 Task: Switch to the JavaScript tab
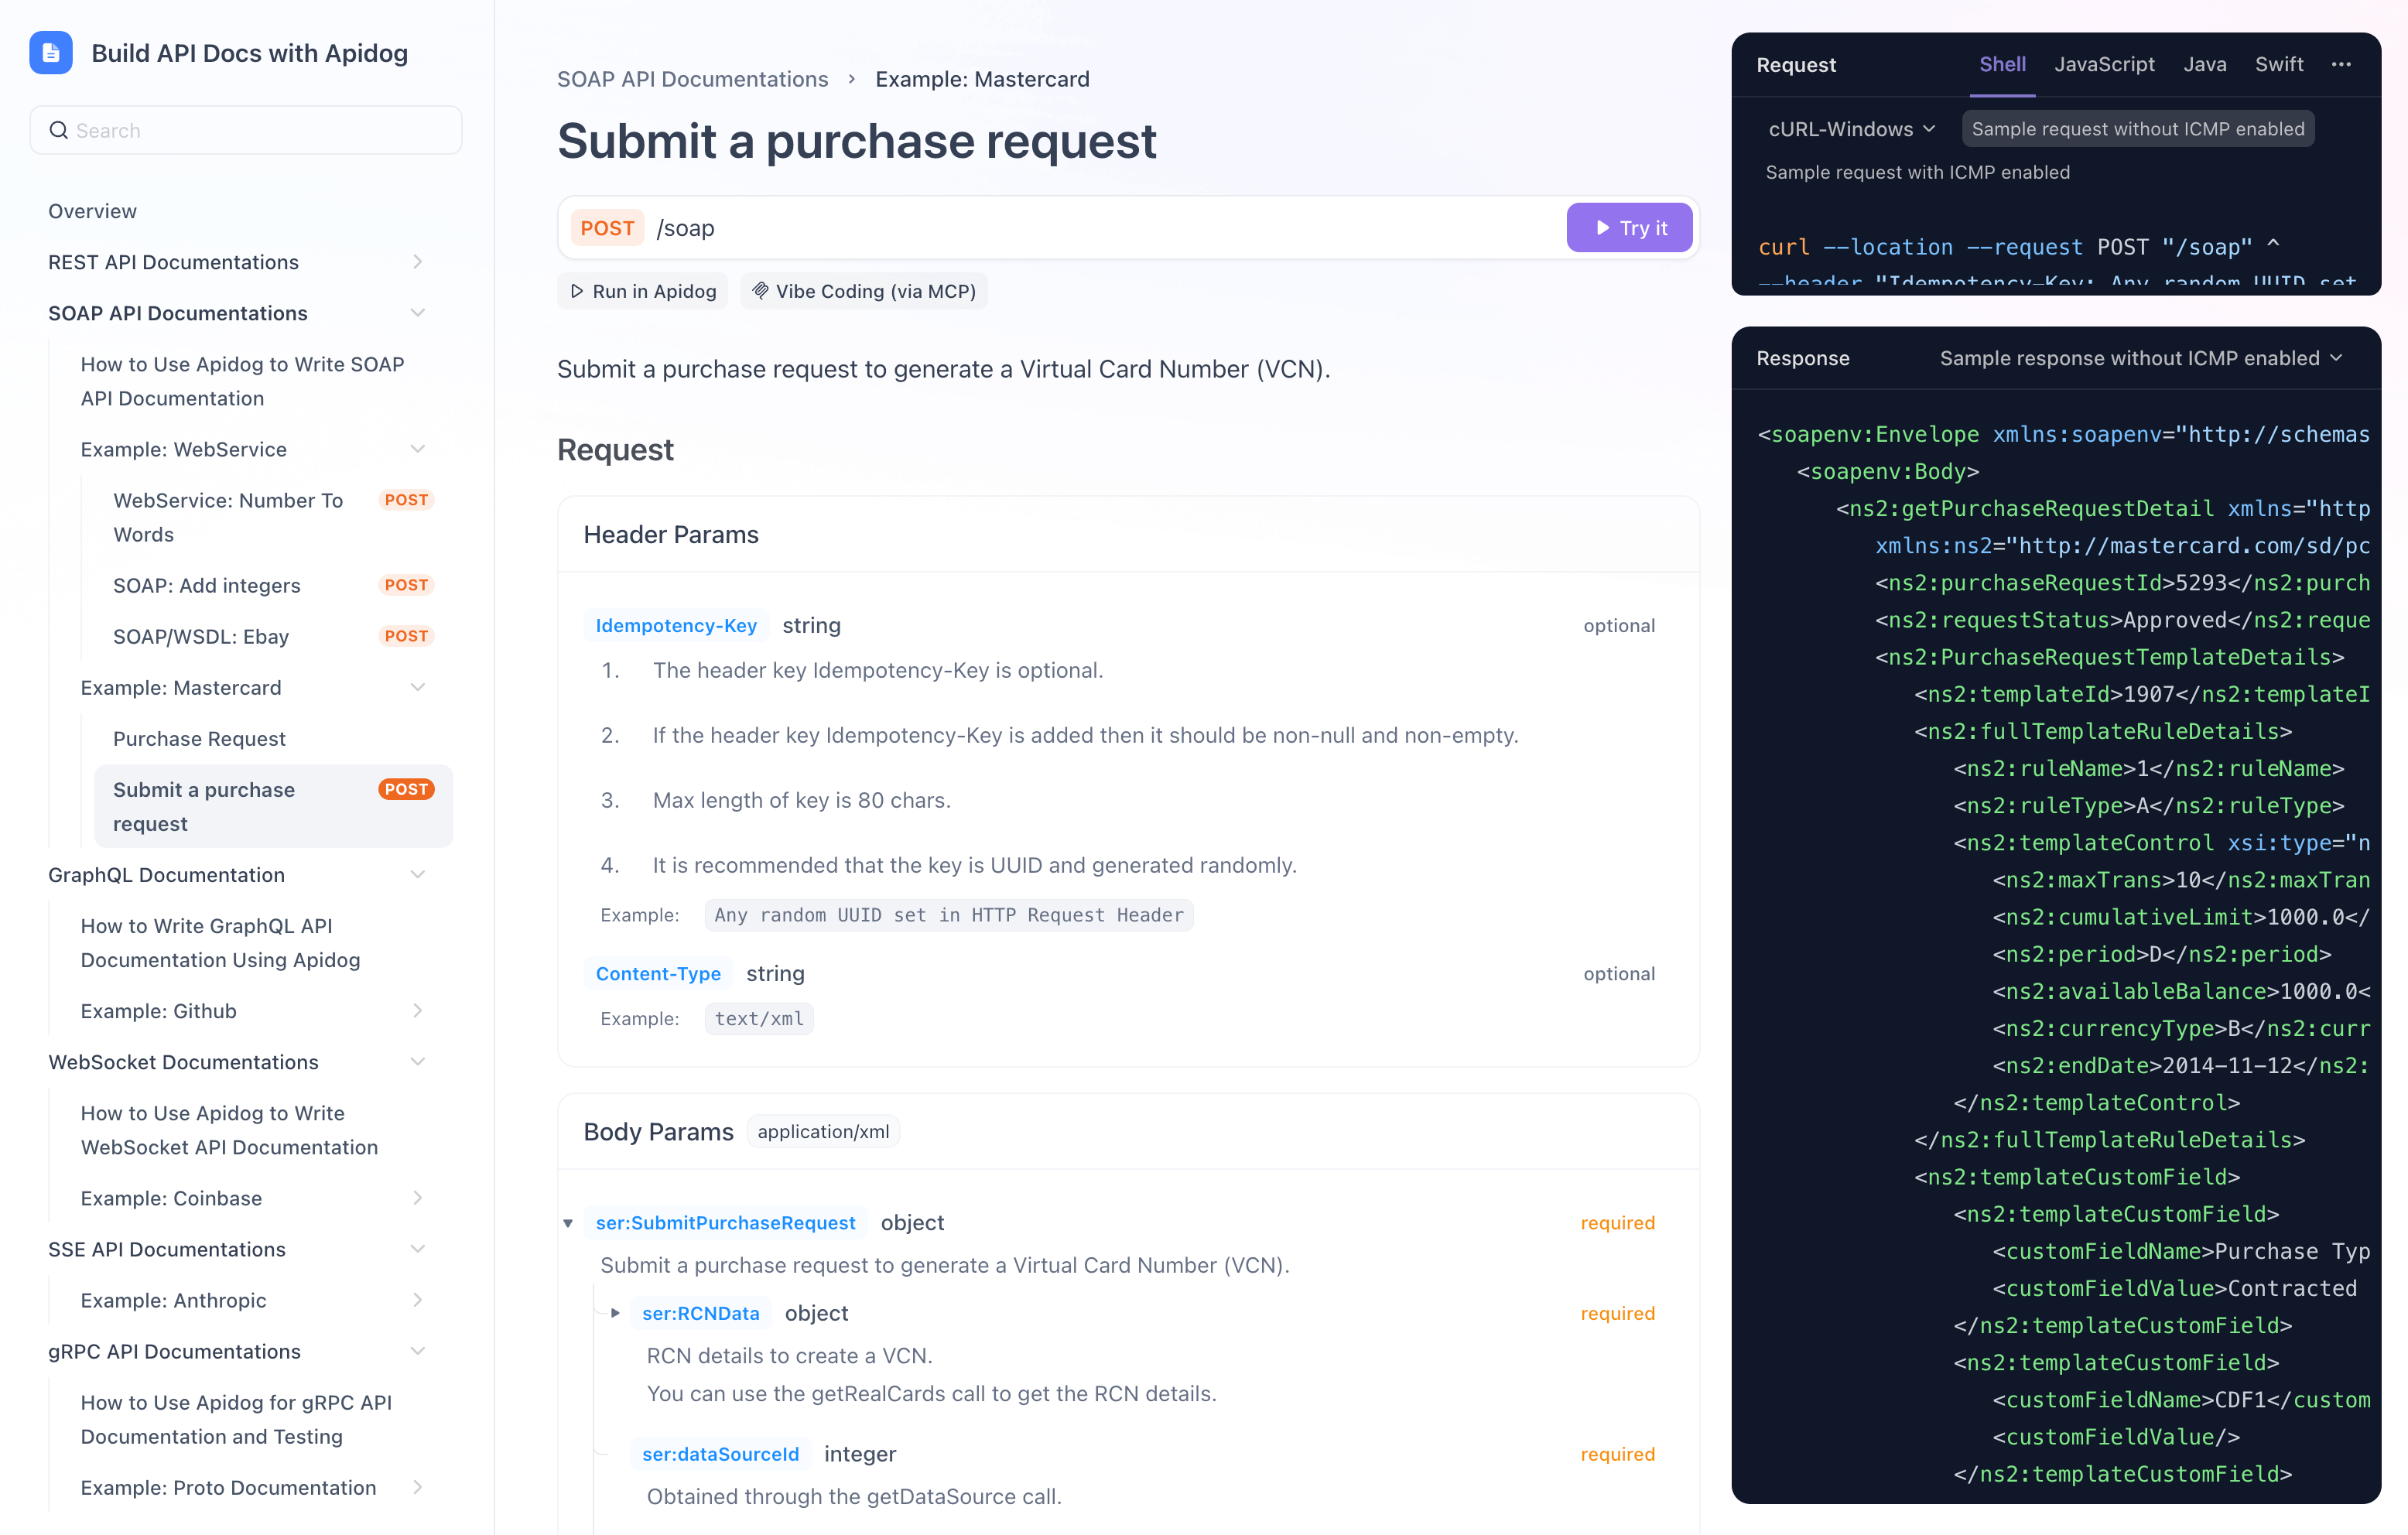point(2104,64)
